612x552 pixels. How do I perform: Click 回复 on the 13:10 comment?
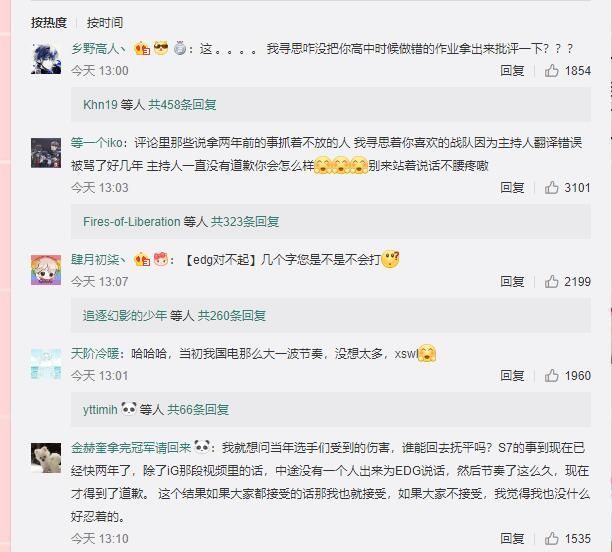[512, 539]
